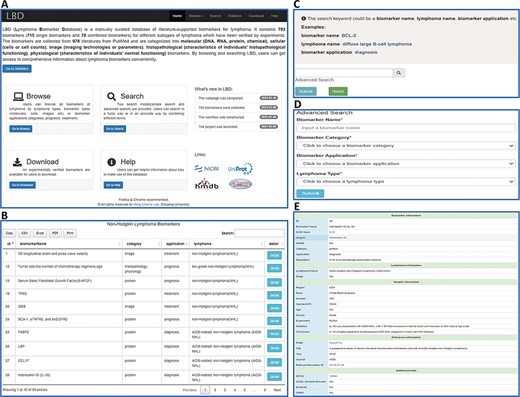Click the CSV export button
Image resolution: width=520 pixels, height=397 pixels.
coord(24,233)
